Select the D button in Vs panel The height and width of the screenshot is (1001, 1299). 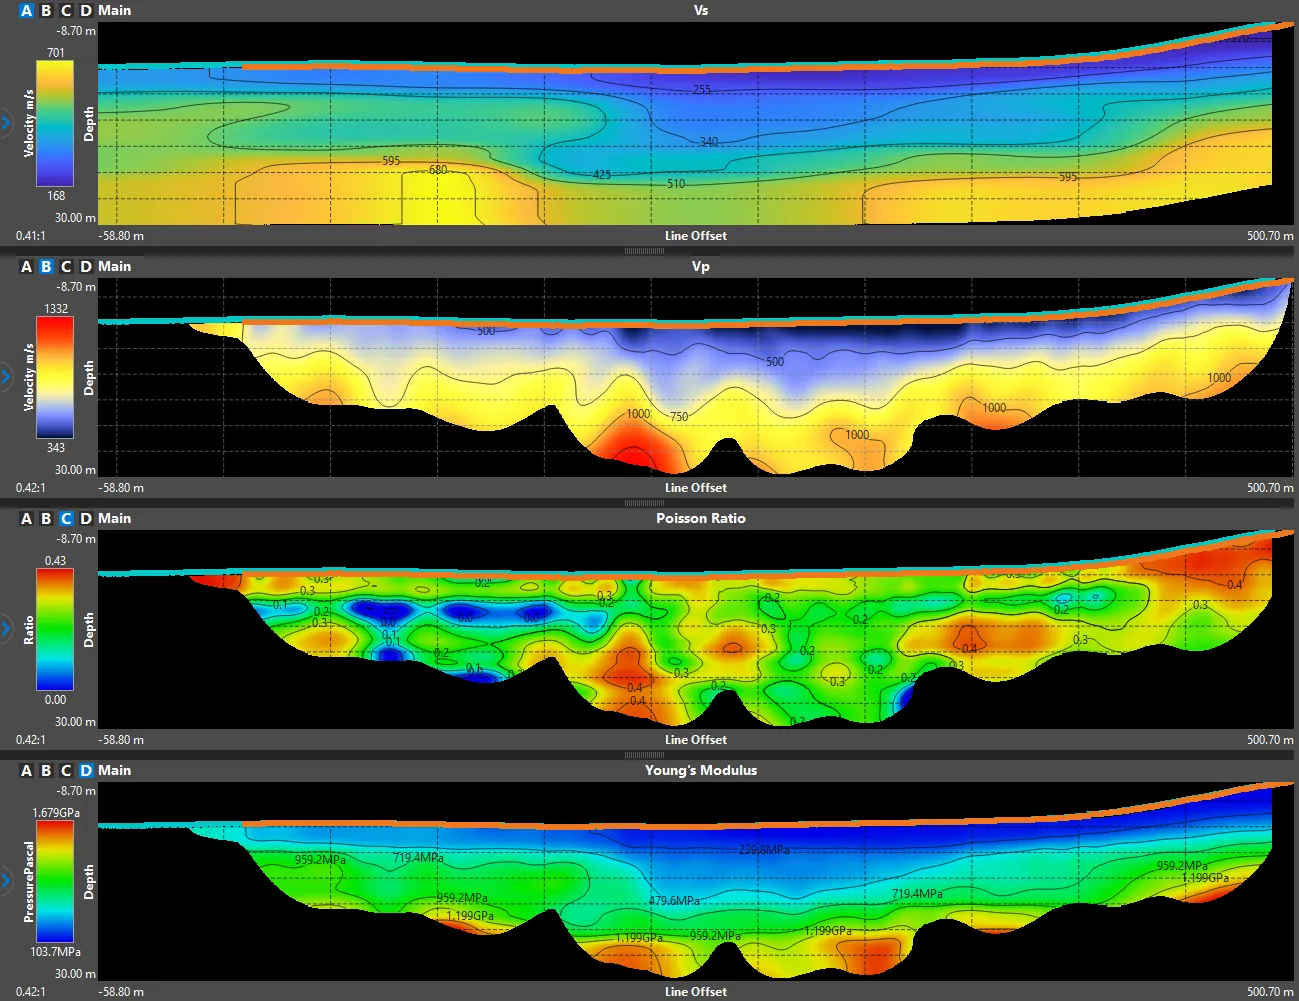tap(86, 10)
